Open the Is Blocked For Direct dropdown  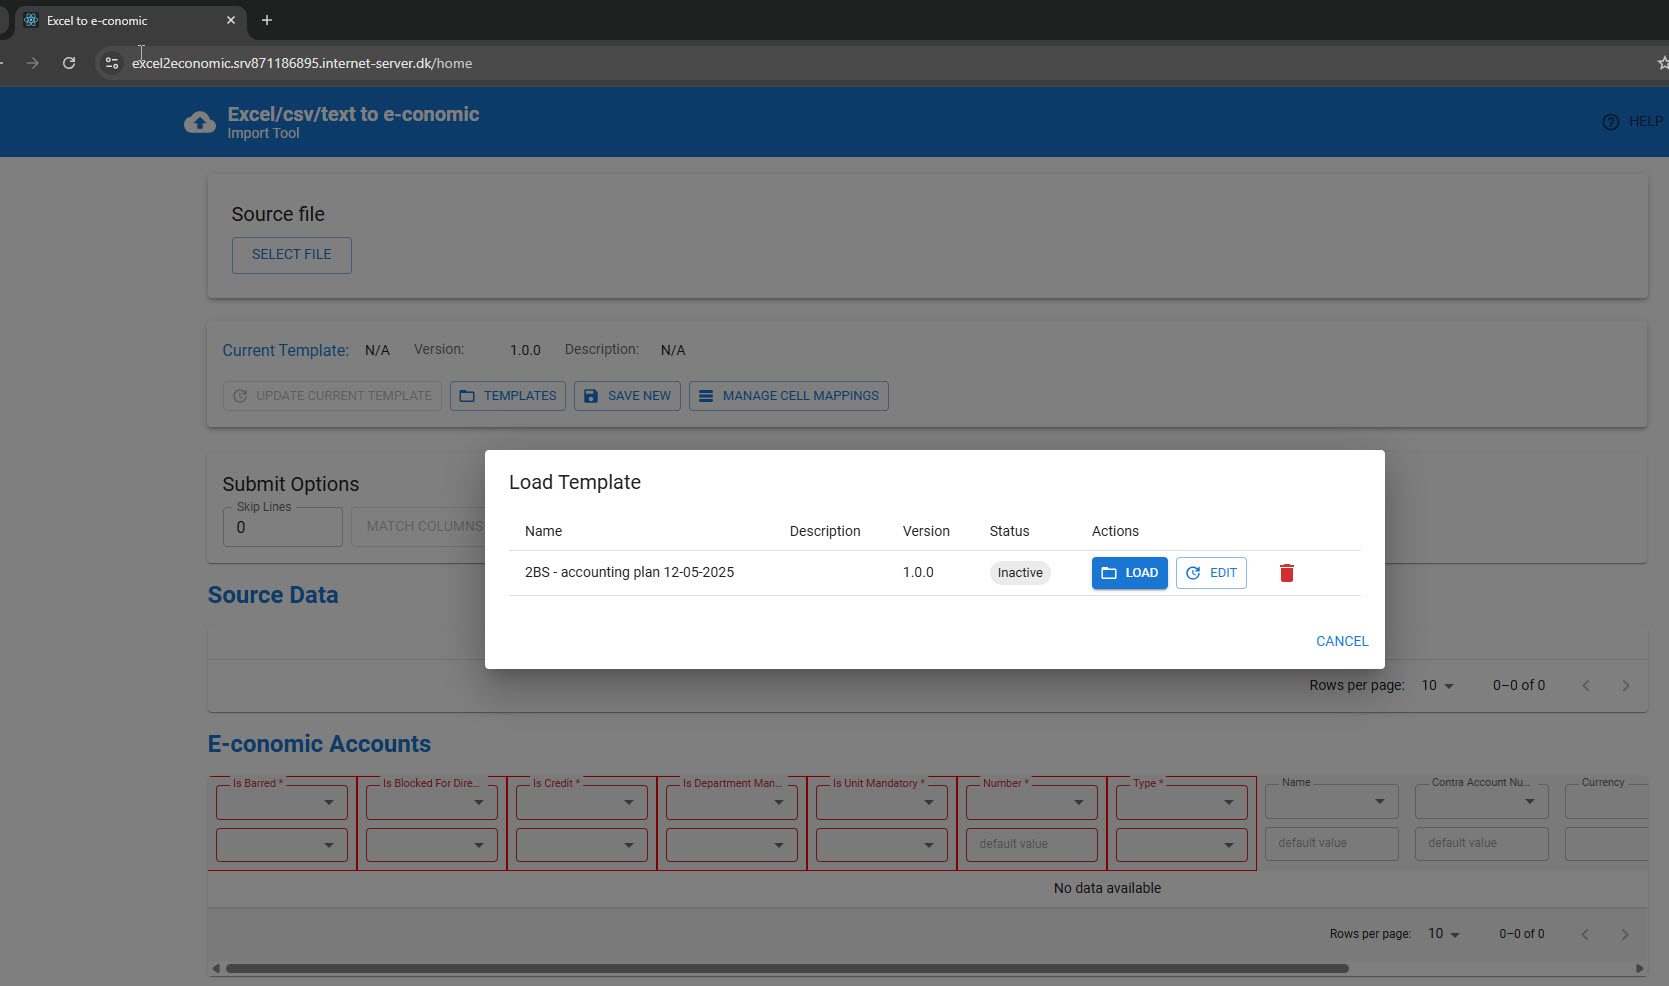pyautogui.click(x=432, y=802)
